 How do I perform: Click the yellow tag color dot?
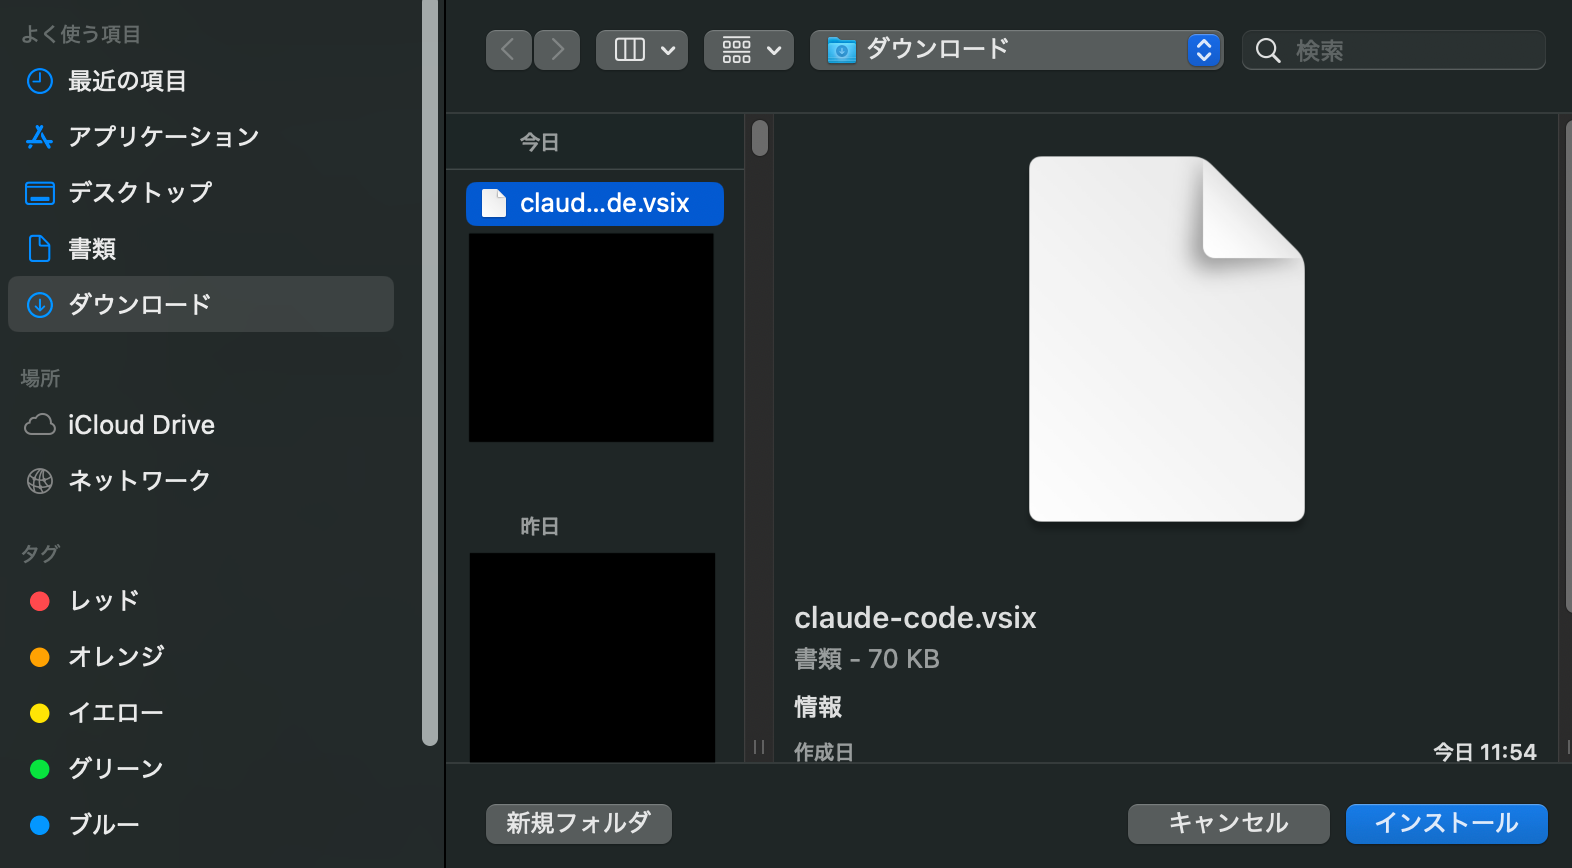(x=40, y=713)
